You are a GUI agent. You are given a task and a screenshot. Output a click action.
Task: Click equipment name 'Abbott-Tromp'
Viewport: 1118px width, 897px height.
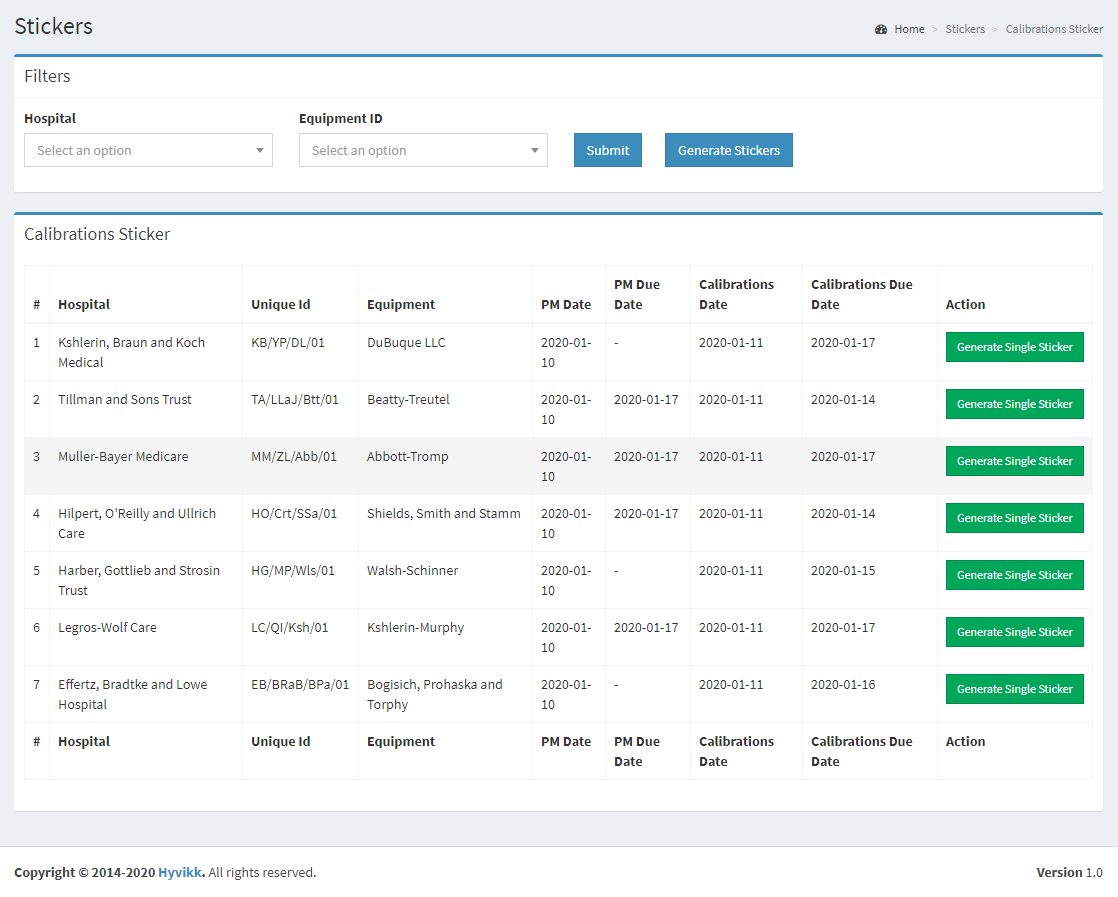tap(407, 456)
